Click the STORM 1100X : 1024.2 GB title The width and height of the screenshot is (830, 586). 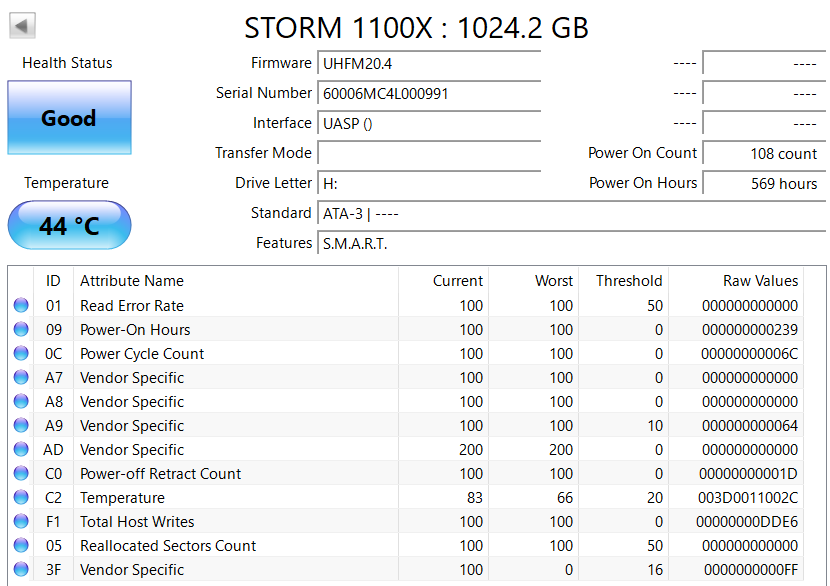tap(416, 28)
